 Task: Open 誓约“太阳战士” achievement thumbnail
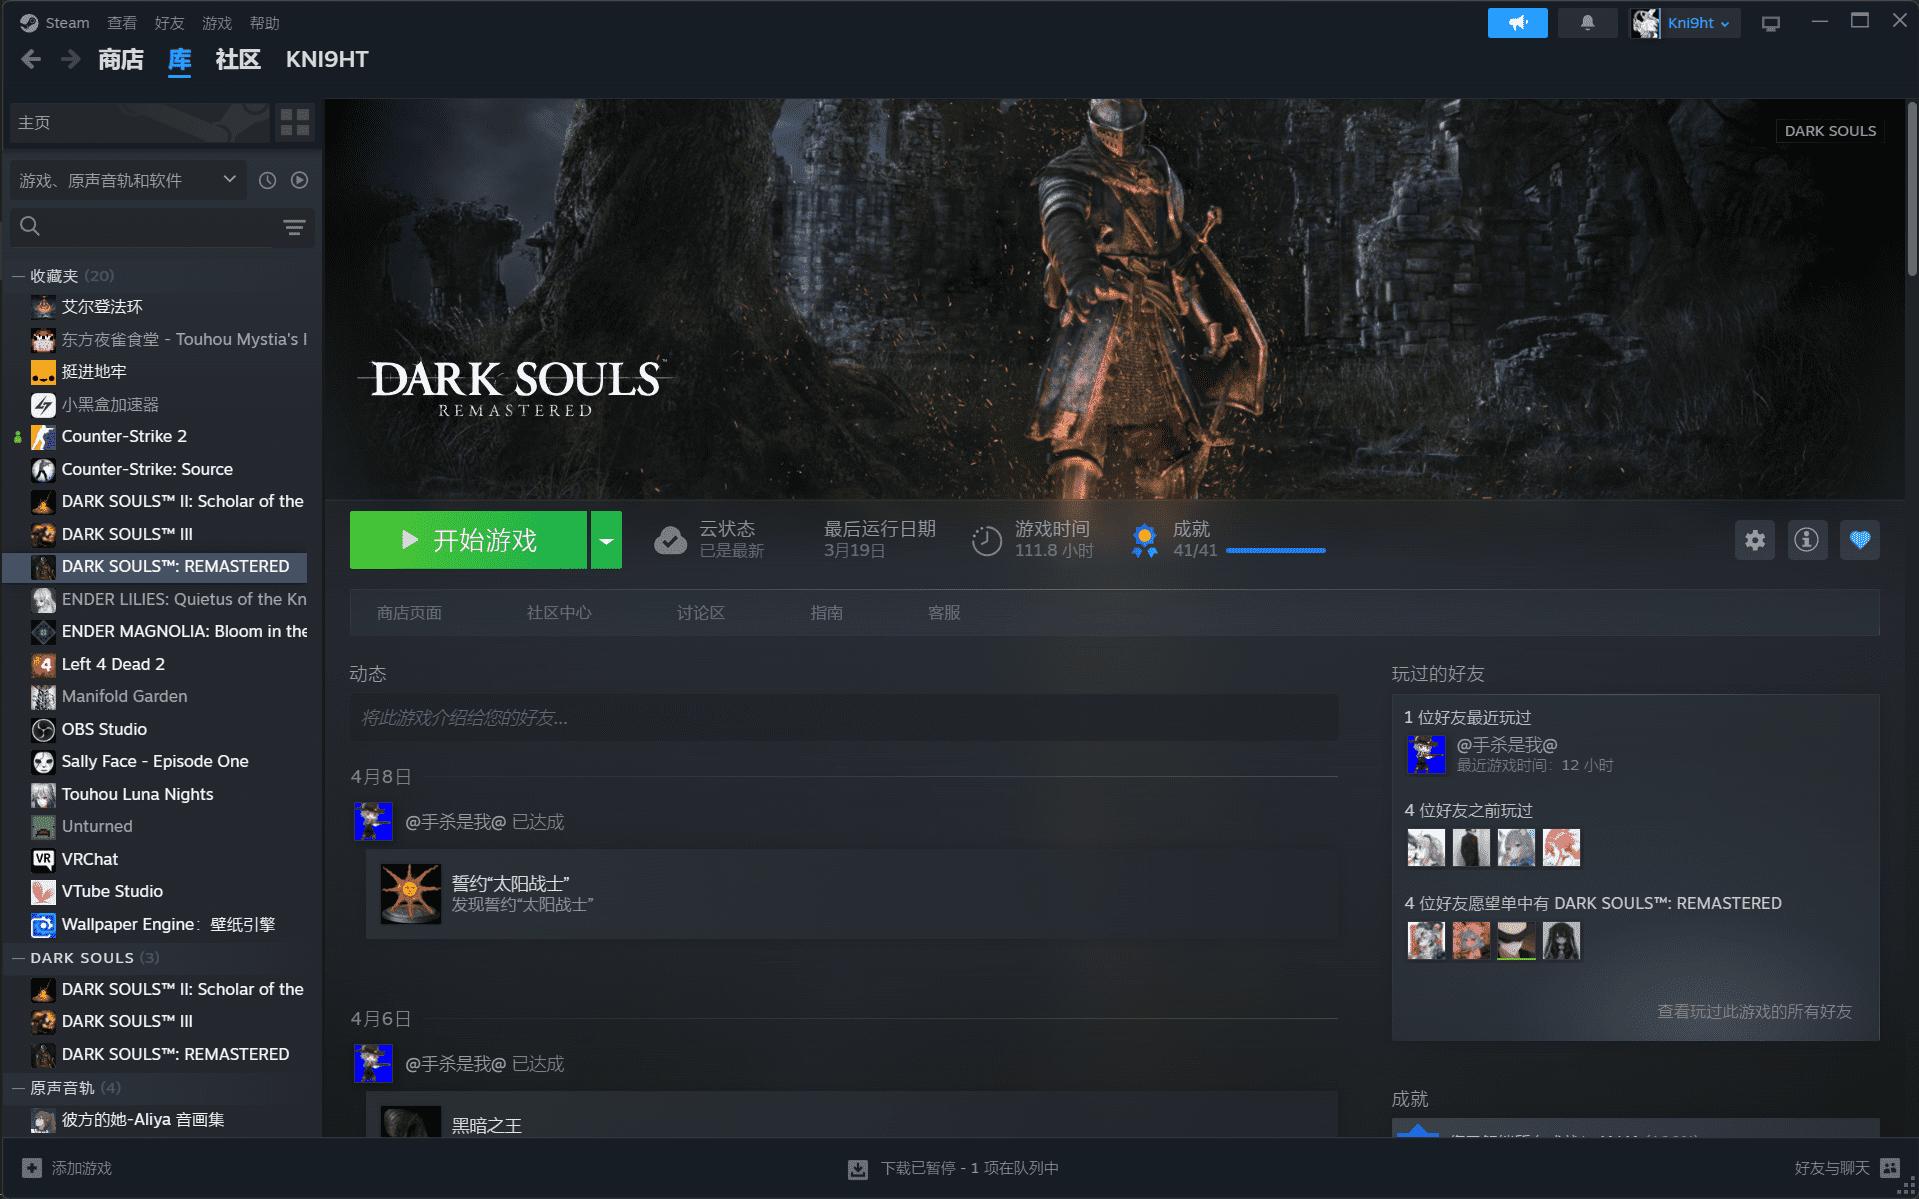pos(410,893)
